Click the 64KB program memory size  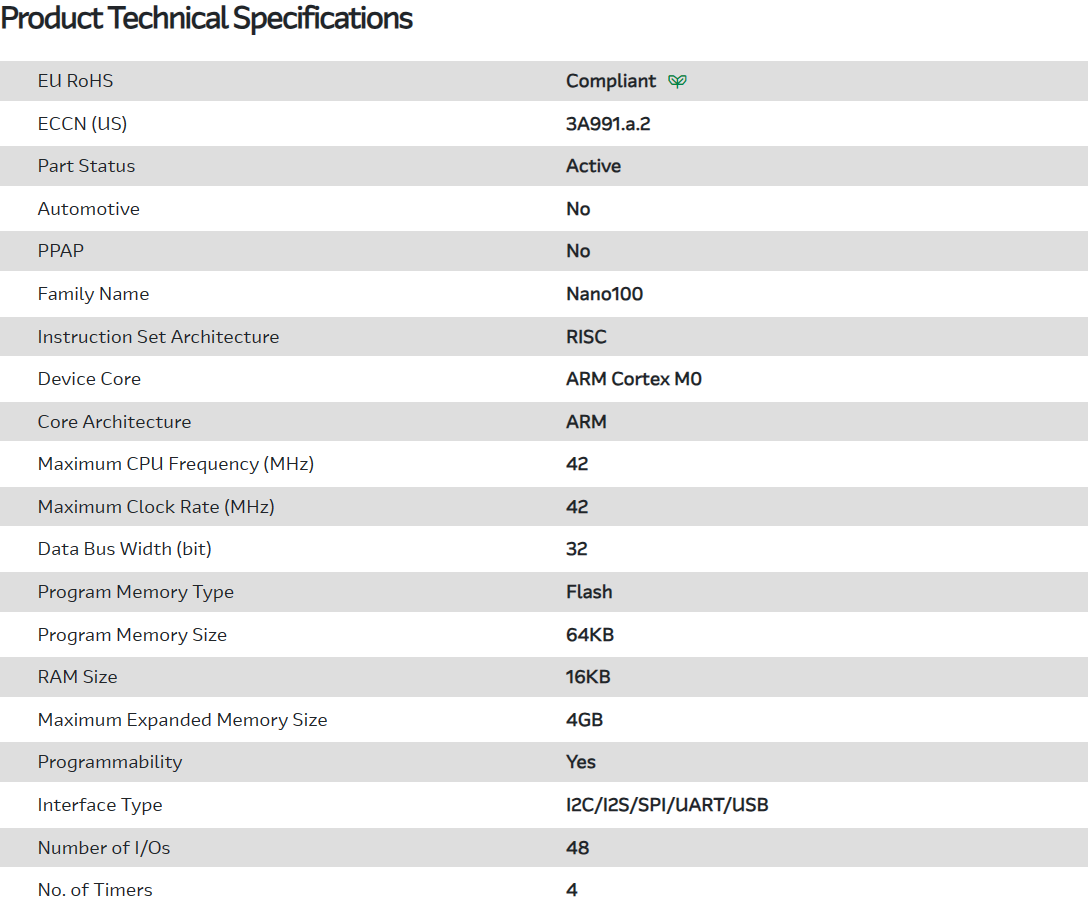(589, 635)
